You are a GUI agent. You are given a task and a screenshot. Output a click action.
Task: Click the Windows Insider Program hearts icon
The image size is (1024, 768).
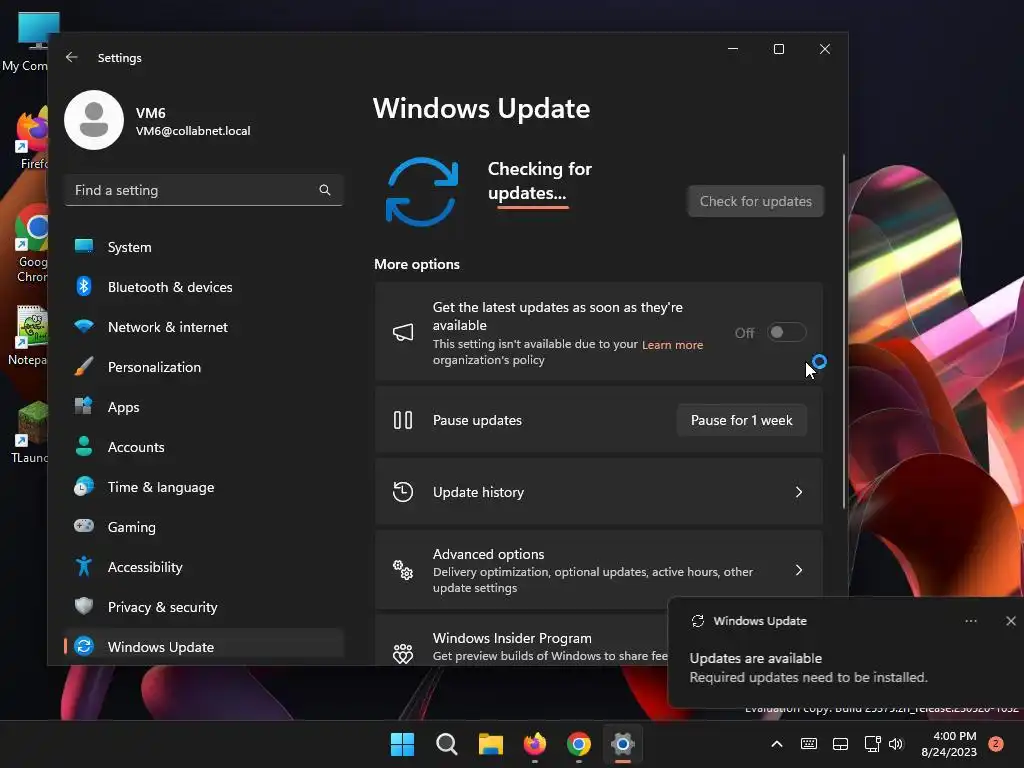pyautogui.click(x=403, y=653)
